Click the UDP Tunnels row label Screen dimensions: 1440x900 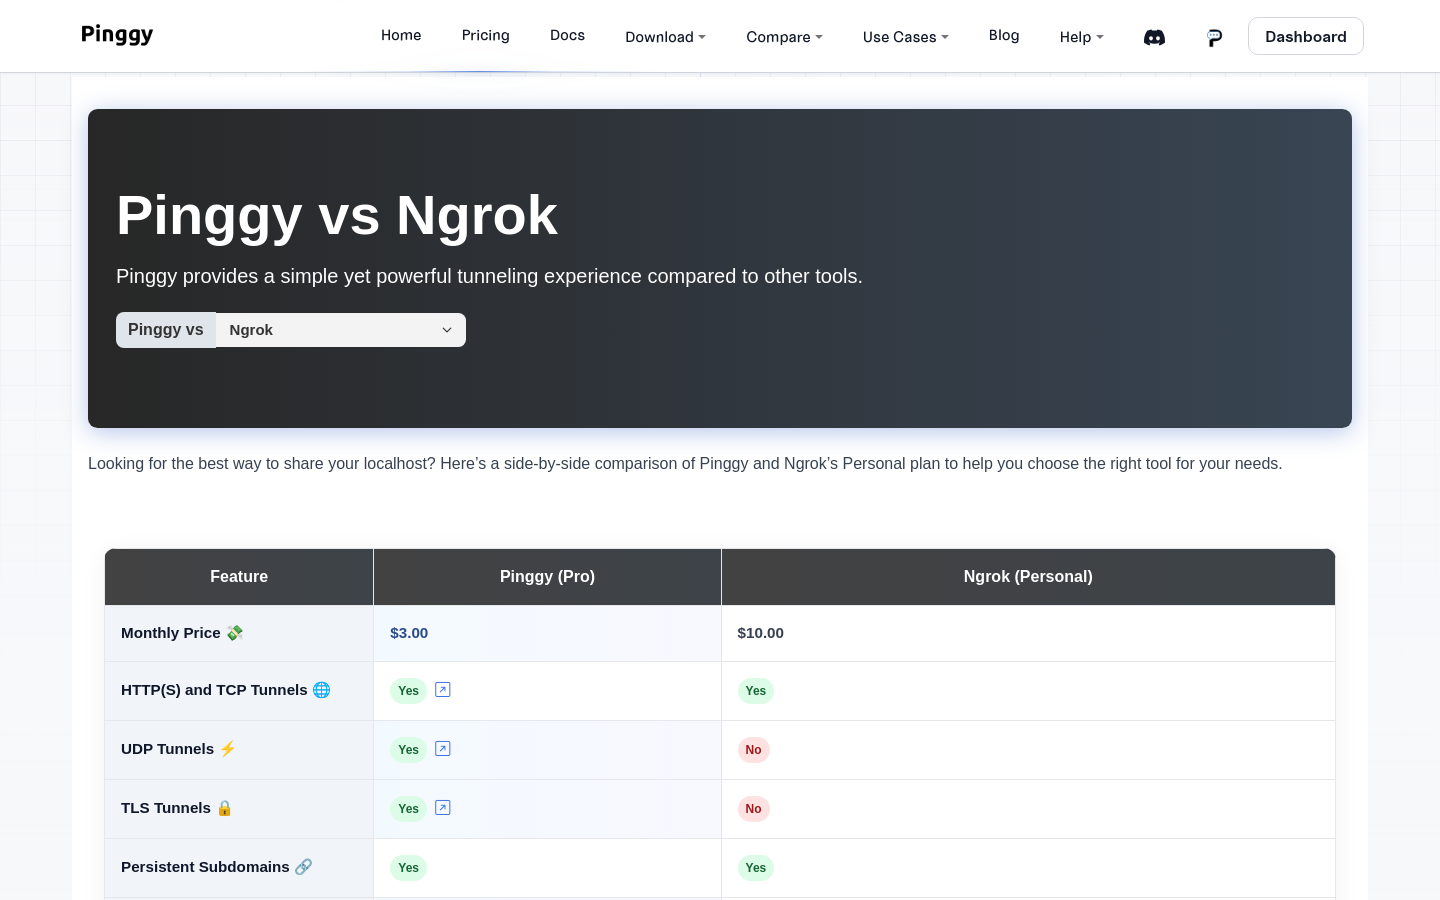coord(178,749)
